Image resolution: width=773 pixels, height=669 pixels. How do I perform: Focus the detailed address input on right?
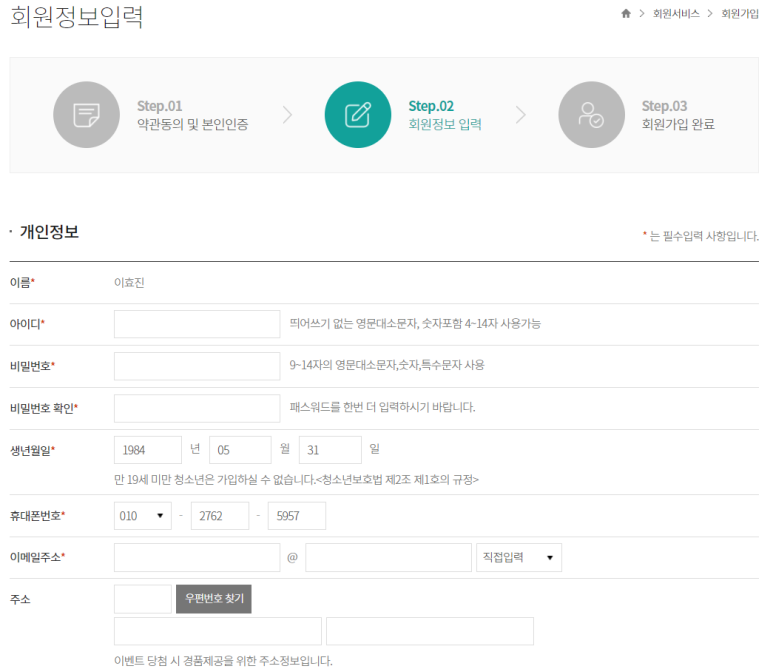pos(430,631)
